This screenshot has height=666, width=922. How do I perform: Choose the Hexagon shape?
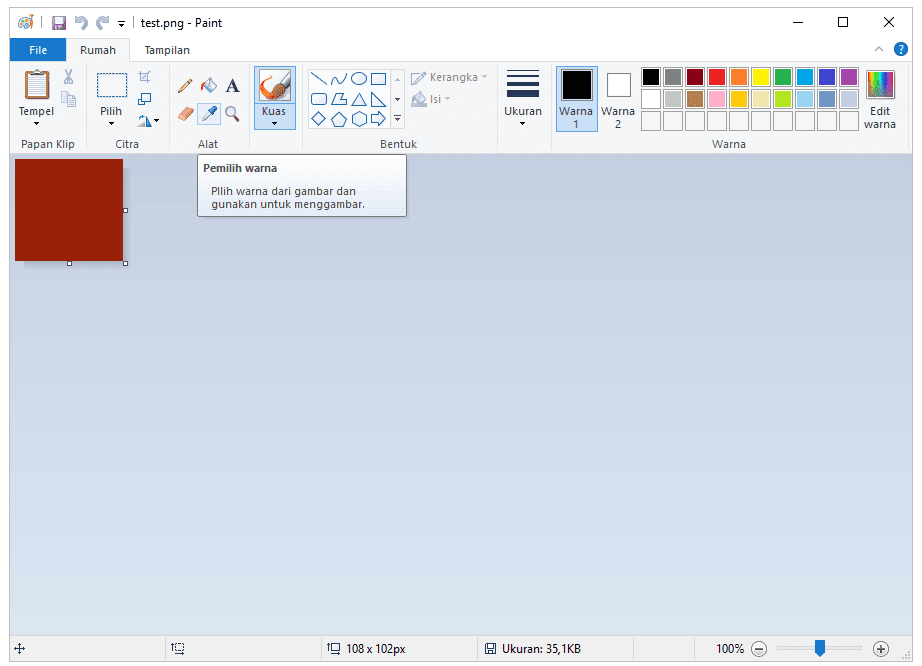359,119
